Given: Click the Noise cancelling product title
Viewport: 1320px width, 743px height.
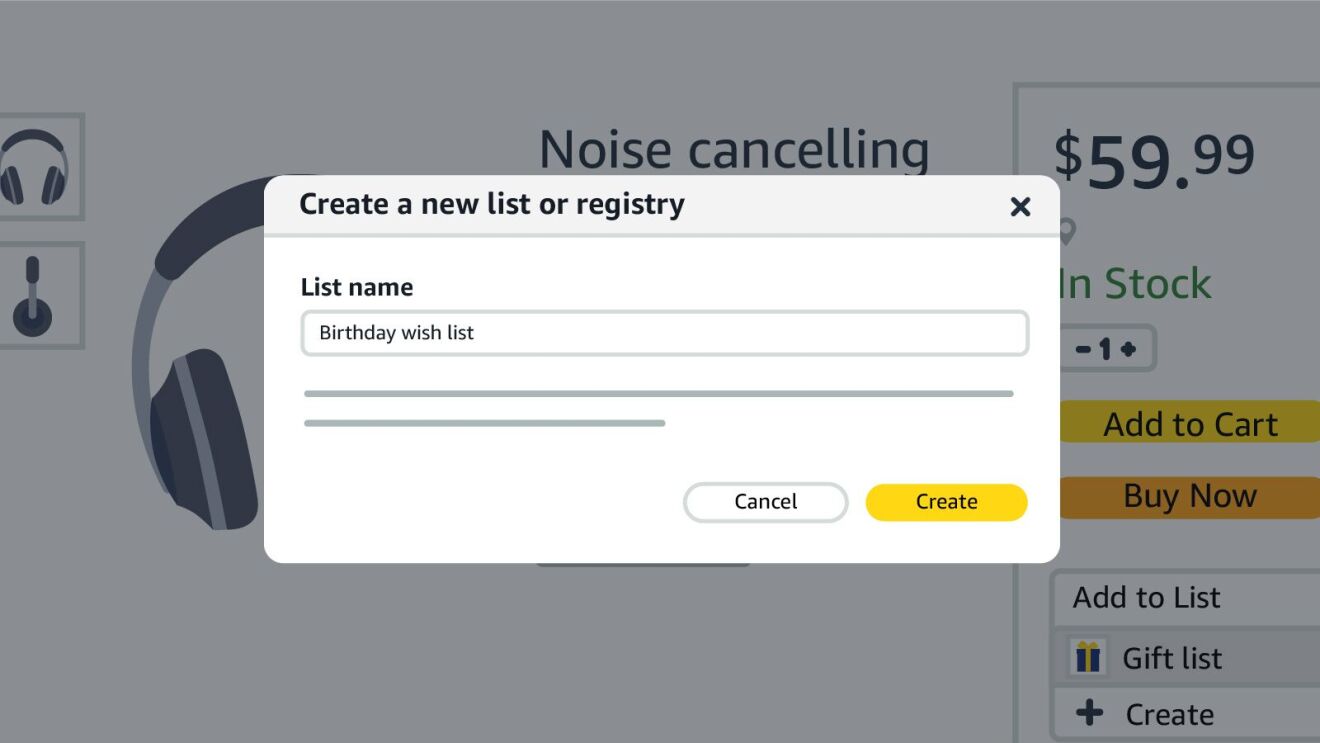Looking at the screenshot, I should (x=734, y=150).
